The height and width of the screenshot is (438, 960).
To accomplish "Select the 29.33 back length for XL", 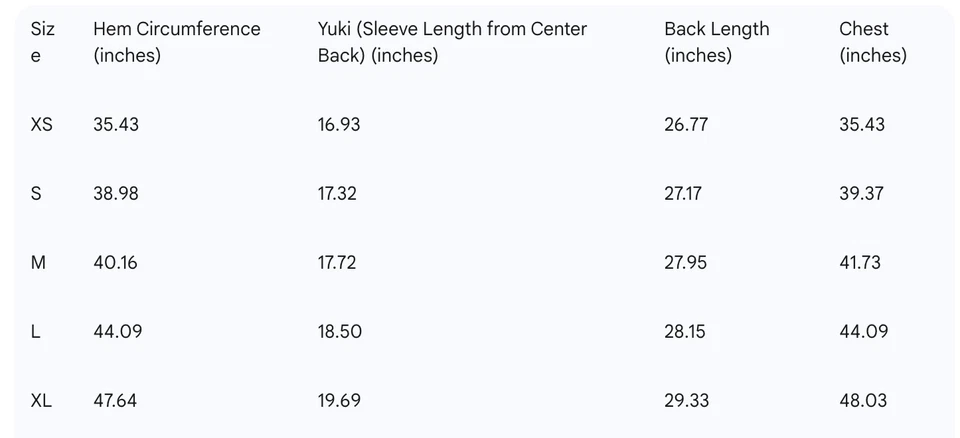I will pos(686,401).
